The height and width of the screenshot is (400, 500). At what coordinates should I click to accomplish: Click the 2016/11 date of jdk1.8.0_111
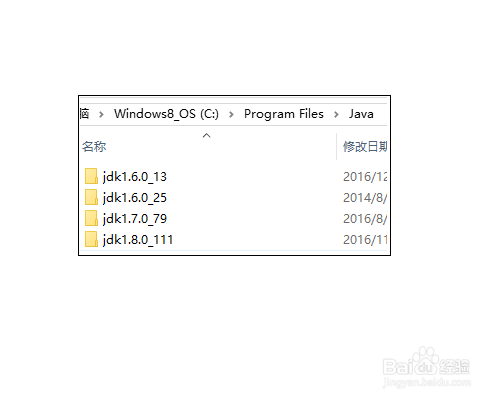pyautogui.click(x=365, y=240)
